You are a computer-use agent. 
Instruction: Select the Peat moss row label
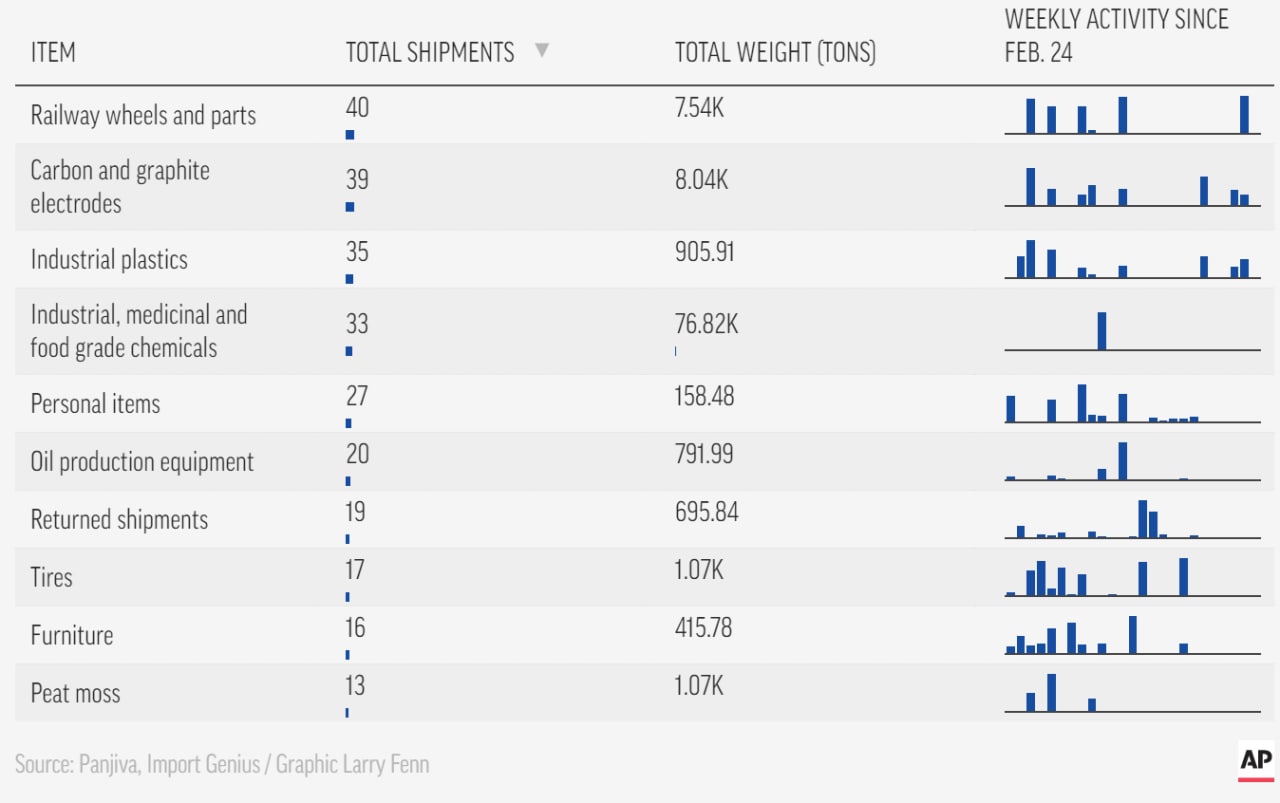[75, 693]
